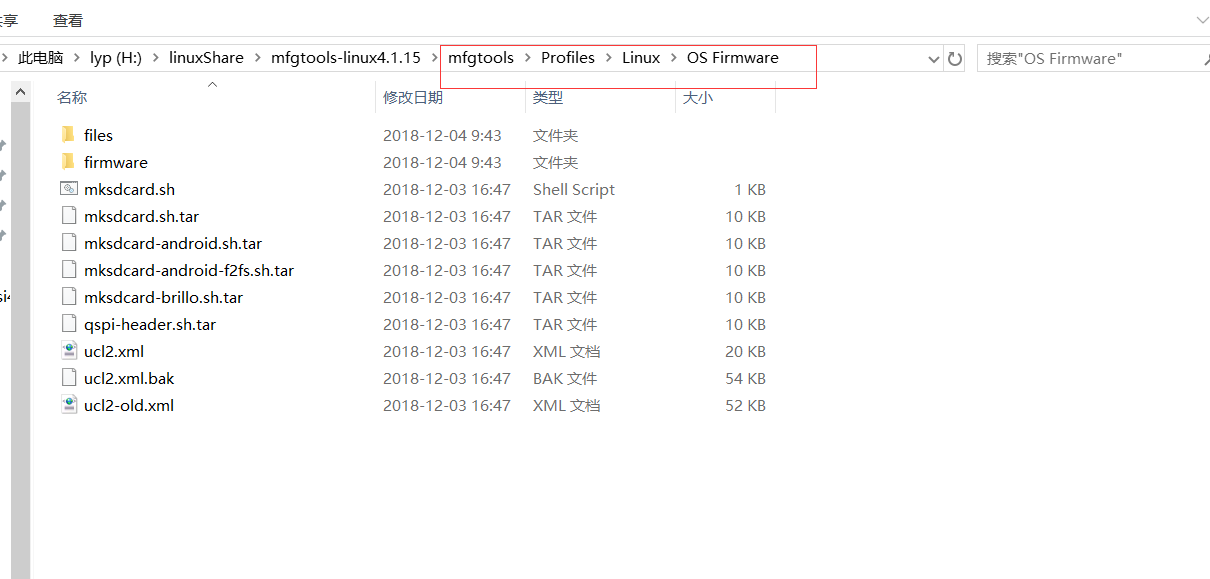Viewport: 1210px width, 579px height.
Task: Click the ucl2-old.xml file icon
Action: pyautogui.click(x=68, y=405)
